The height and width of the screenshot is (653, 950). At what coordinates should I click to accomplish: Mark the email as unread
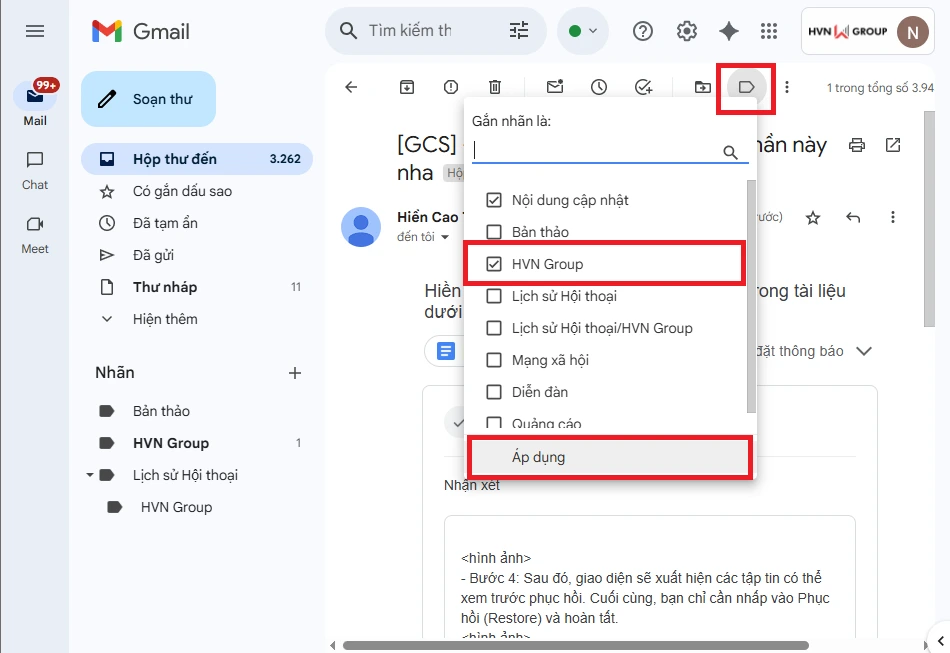[554, 87]
